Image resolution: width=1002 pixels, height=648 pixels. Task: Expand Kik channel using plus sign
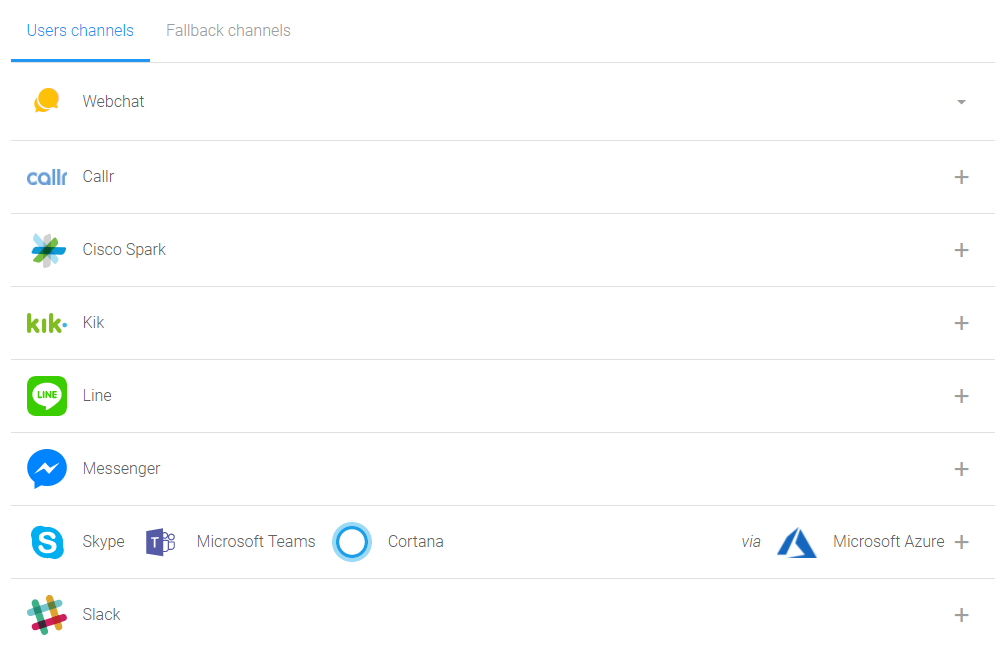(961, 323)
